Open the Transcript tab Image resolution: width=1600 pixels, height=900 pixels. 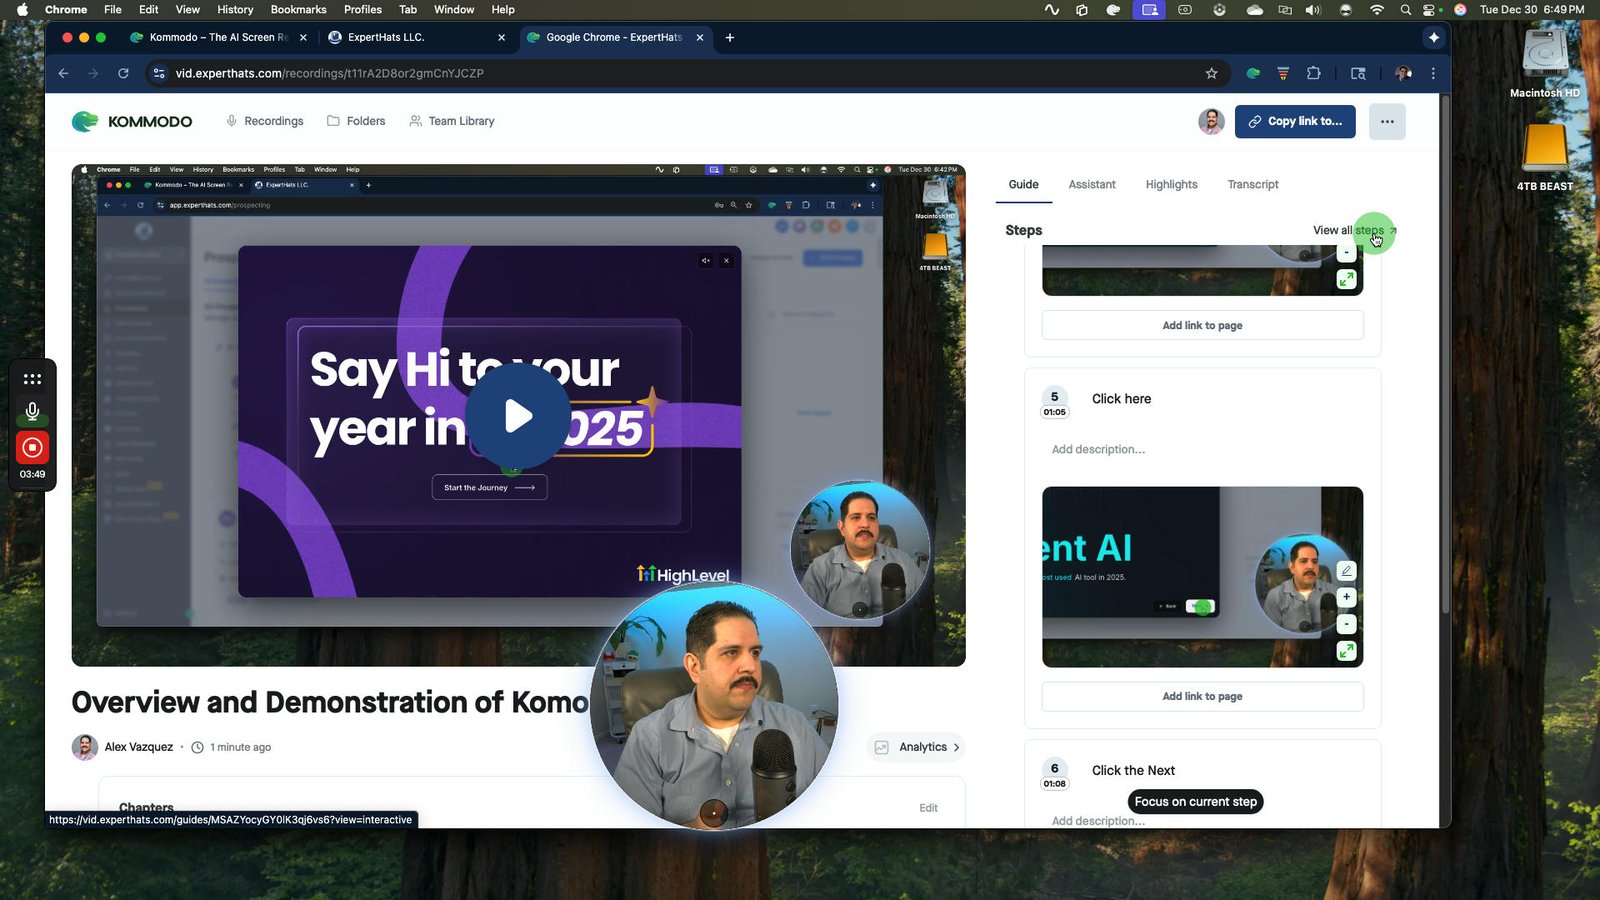[1253, 185]
